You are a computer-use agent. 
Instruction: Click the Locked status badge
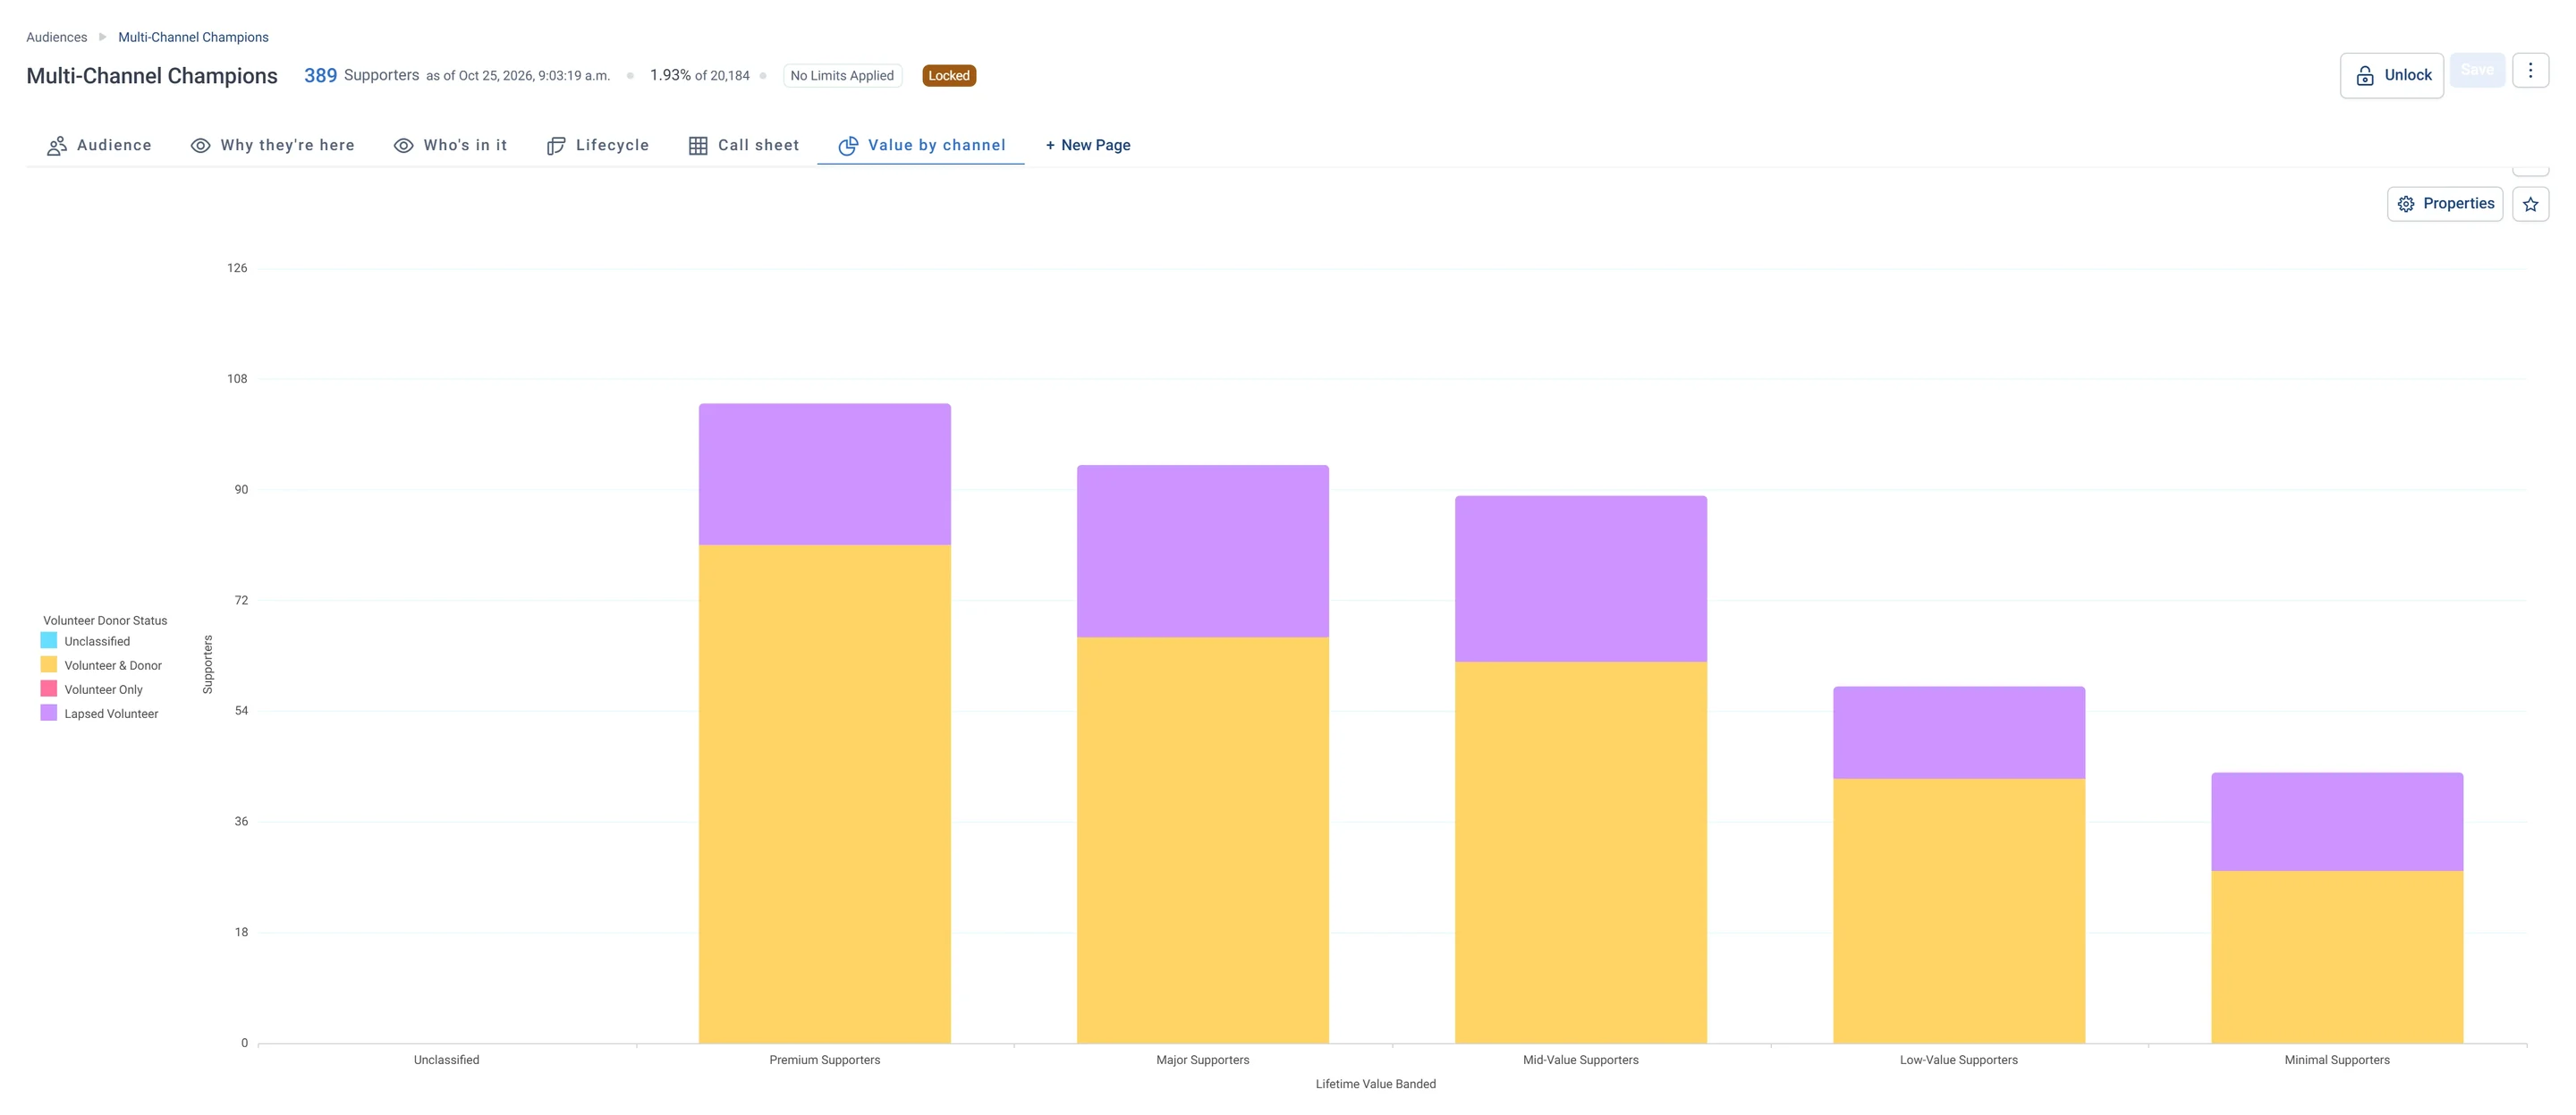[949, 76]
